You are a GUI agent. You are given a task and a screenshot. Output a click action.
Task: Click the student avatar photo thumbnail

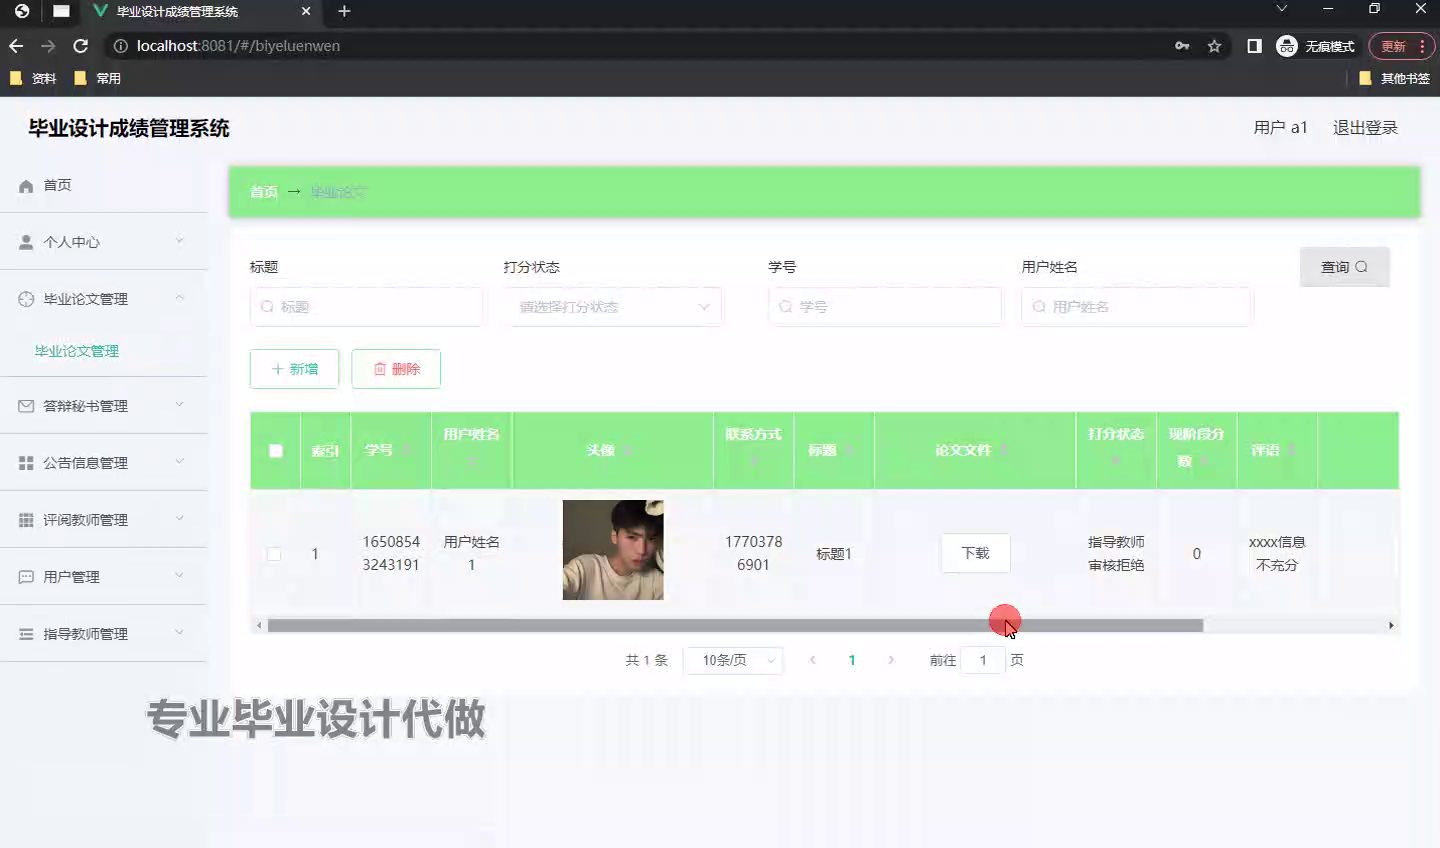point(613,550)
